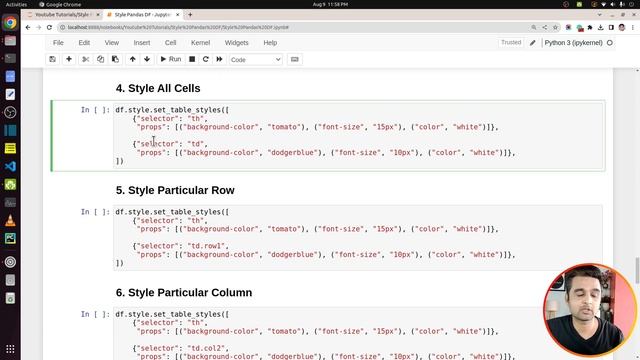The width and height of the screenshot is (640, 360).
Task: Click the page vertical scrollbar thumb
Action: point(637,270)
